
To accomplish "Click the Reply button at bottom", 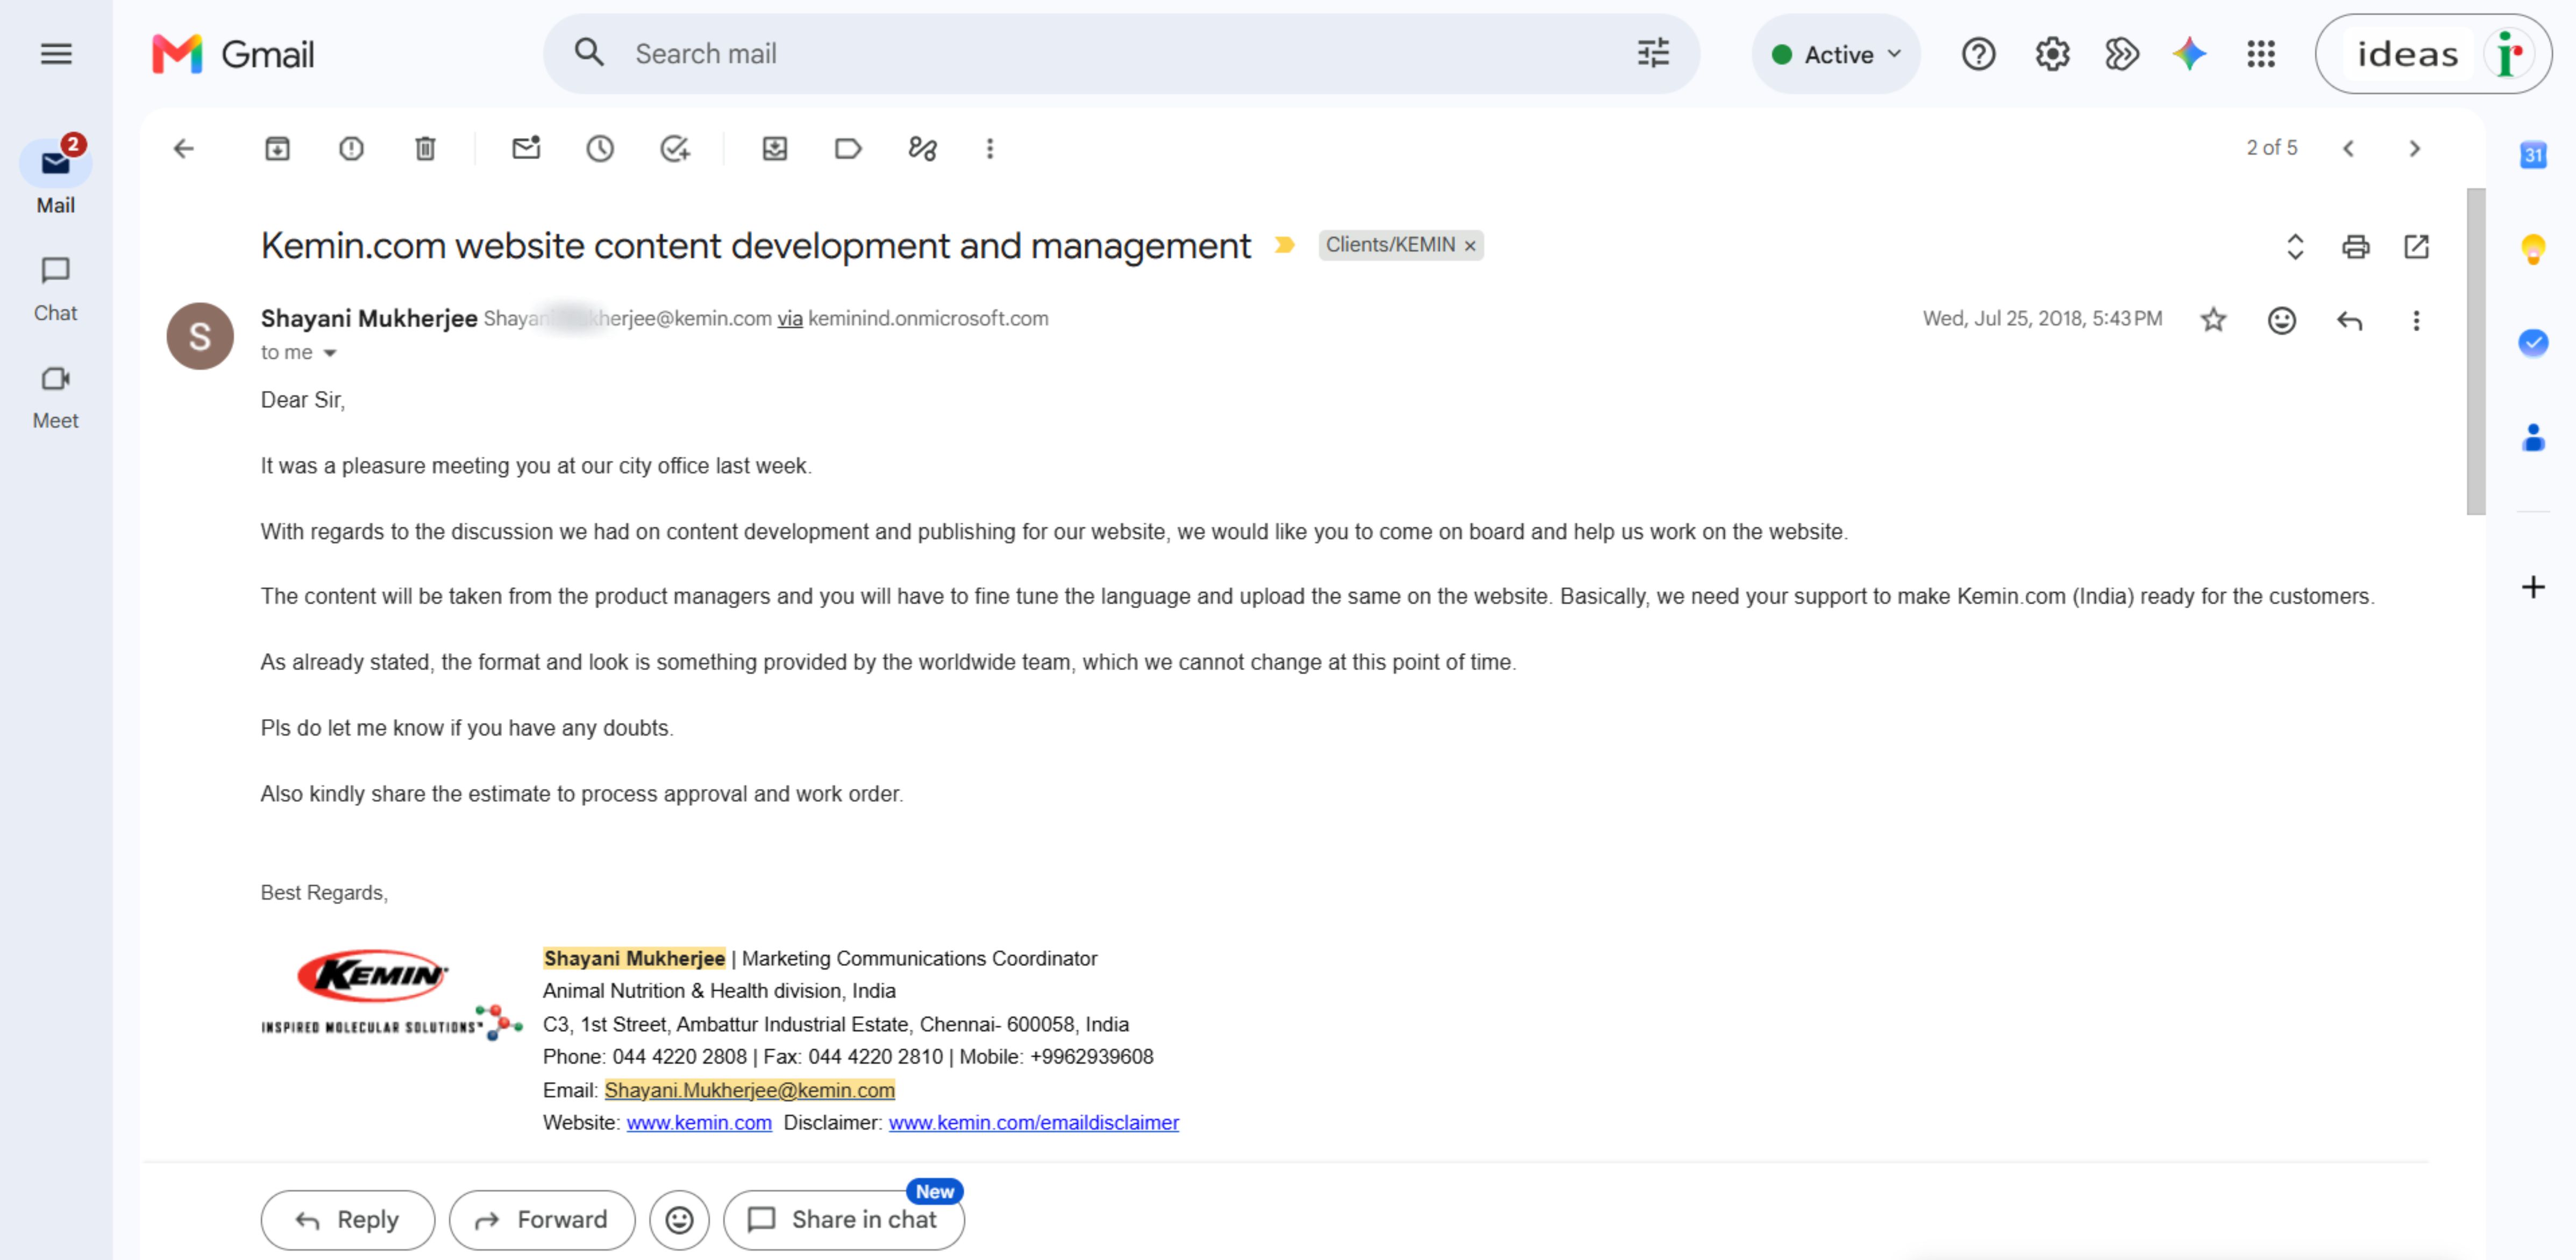I will click(x=347, y=1220).
